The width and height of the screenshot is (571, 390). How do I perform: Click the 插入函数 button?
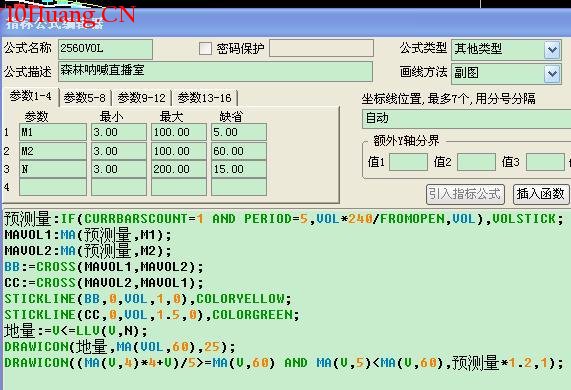[540, 194]
